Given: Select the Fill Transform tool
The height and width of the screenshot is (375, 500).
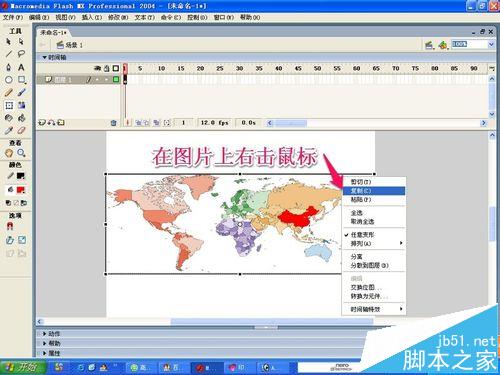Looking at the screenshot, I should pyautogui.click(x=21, y=105).
